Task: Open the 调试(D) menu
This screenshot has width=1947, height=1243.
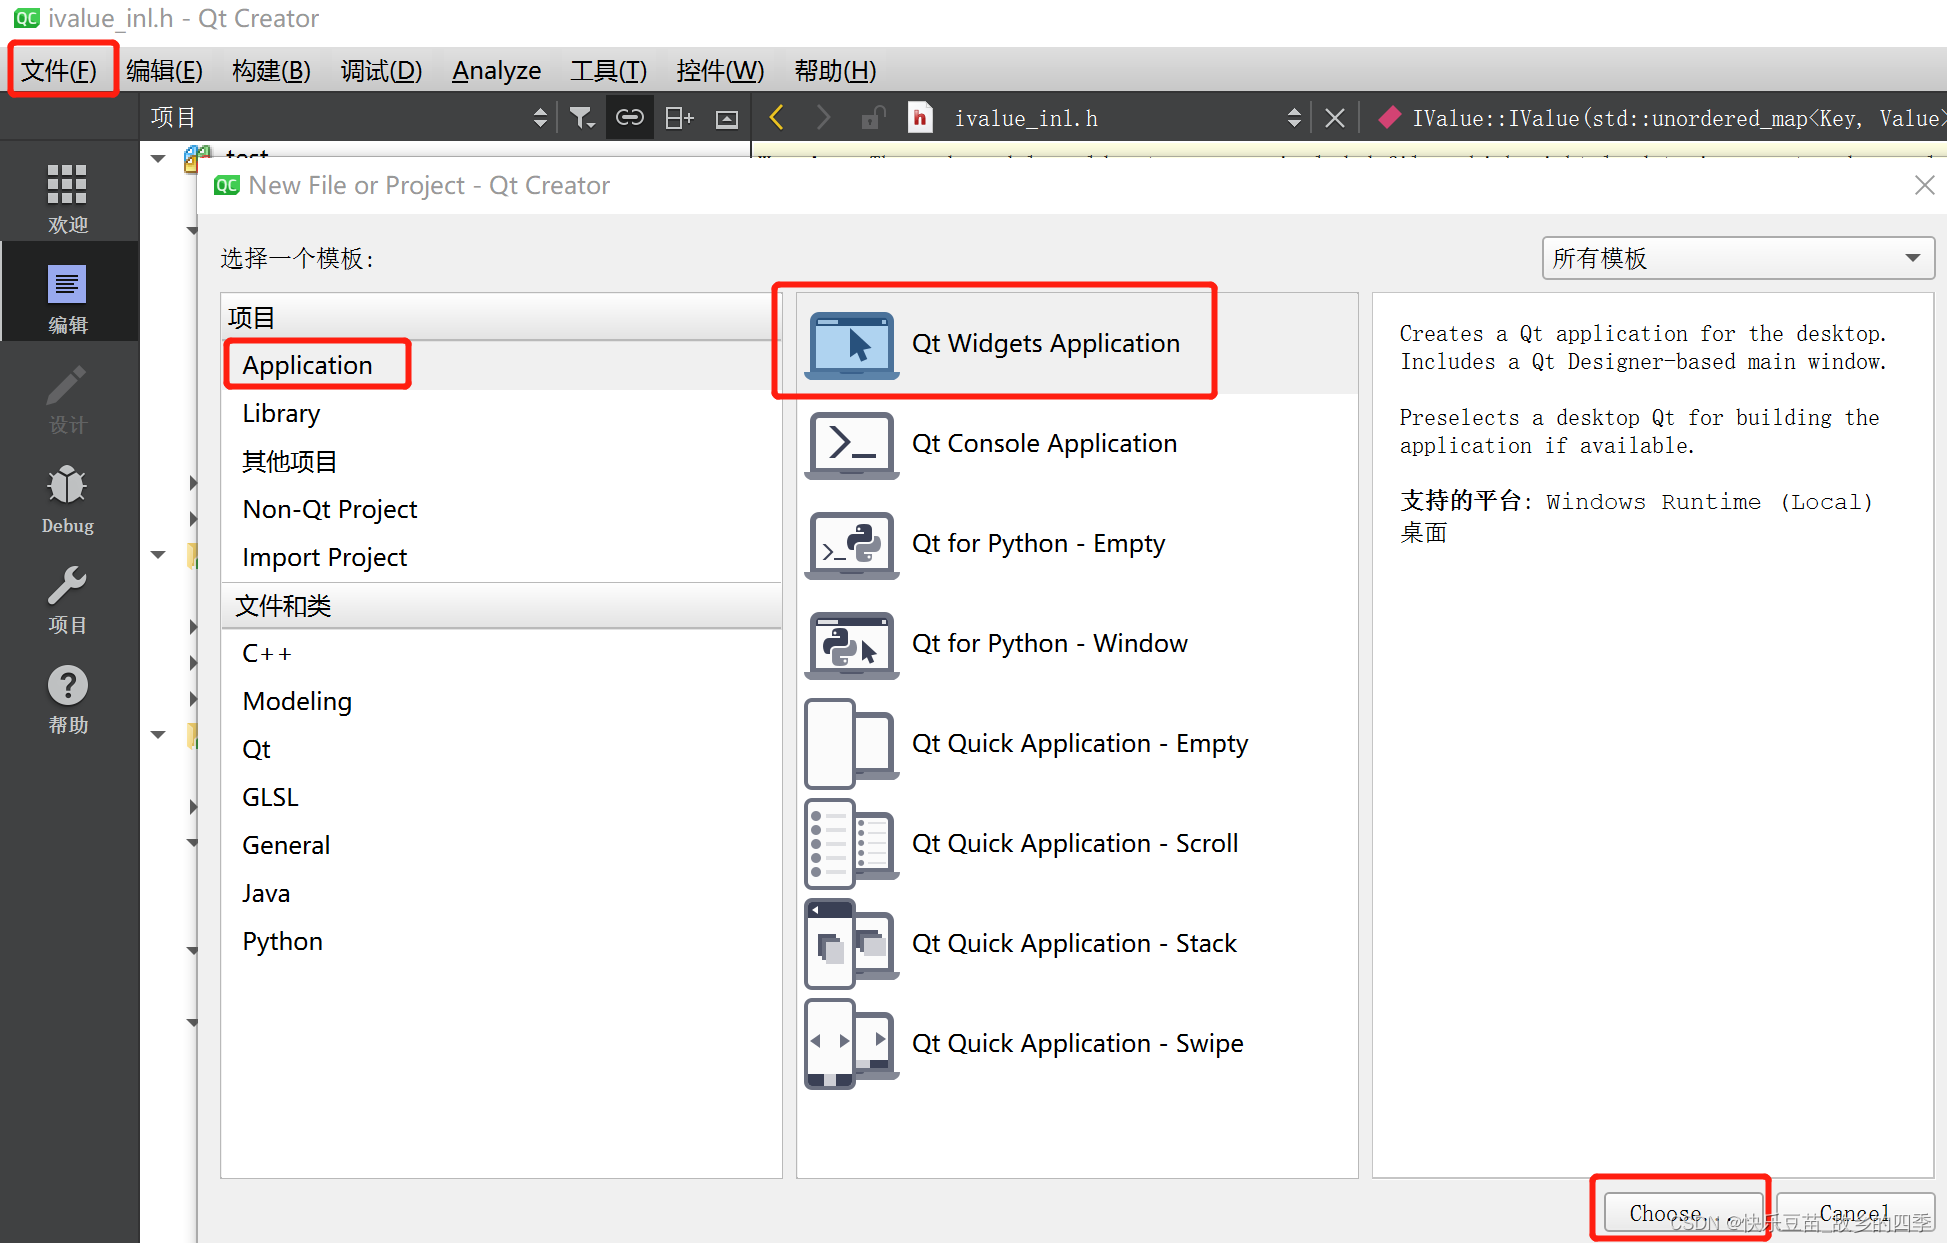Action: click(x=381, y=71)
